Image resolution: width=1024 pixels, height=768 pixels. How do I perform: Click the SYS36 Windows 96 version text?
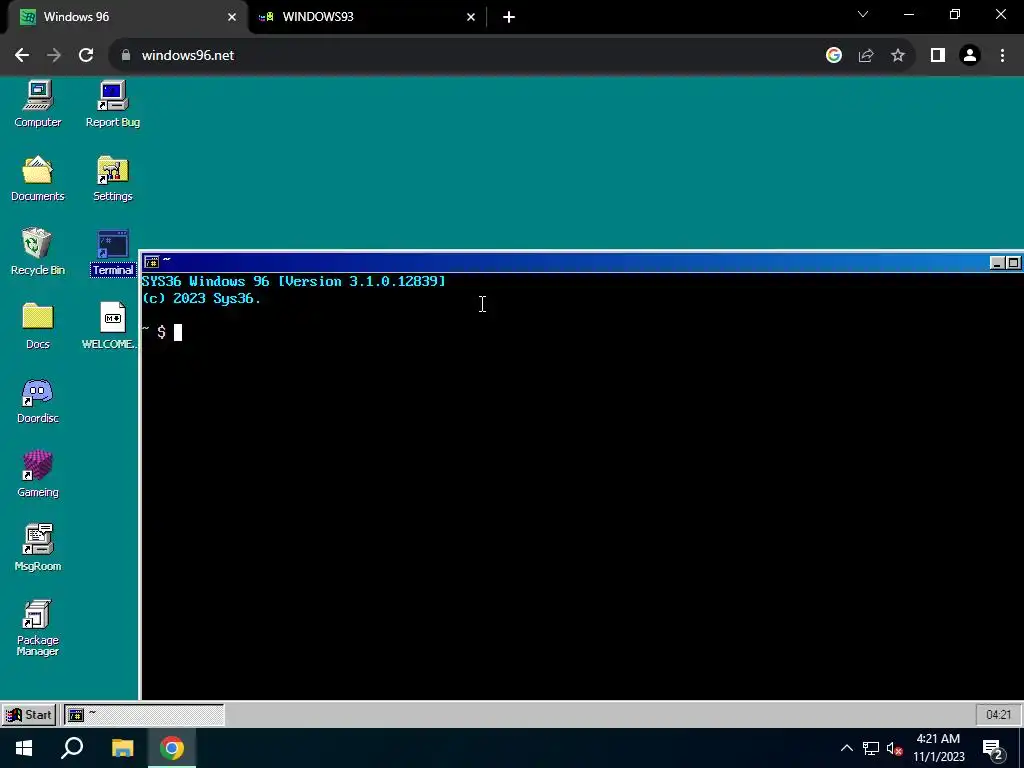293,281
